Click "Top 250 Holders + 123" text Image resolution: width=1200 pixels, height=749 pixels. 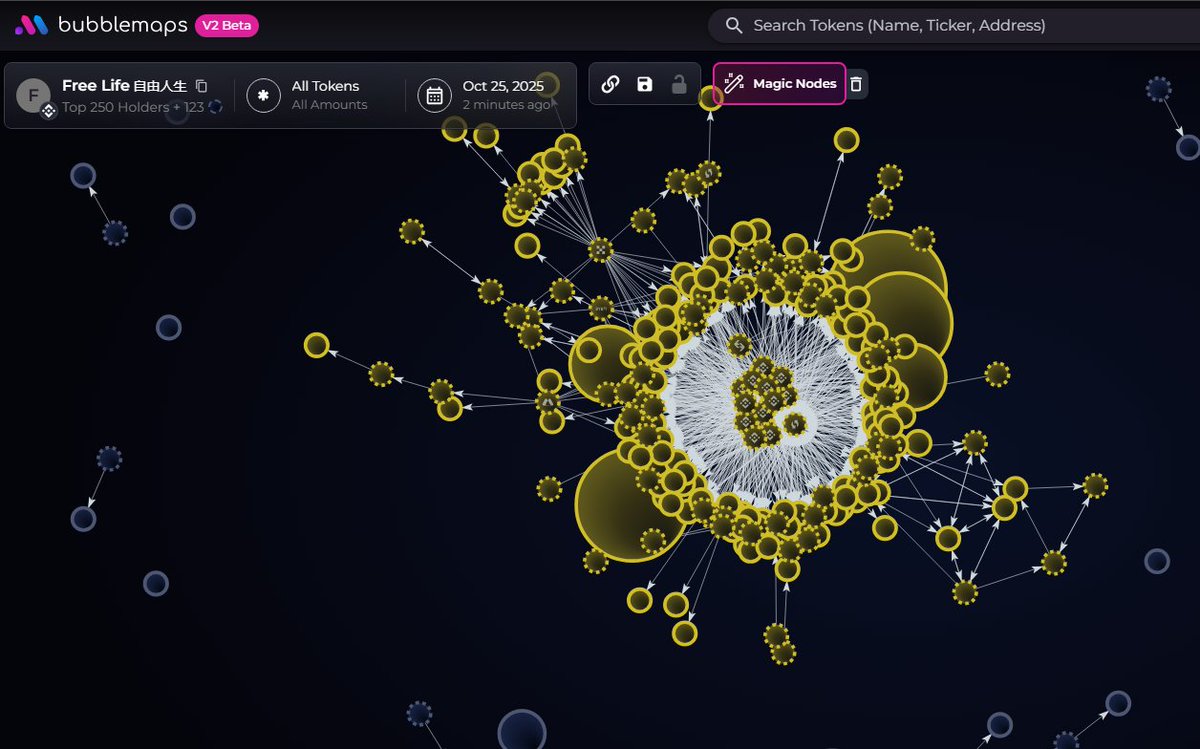pos(134,106)
